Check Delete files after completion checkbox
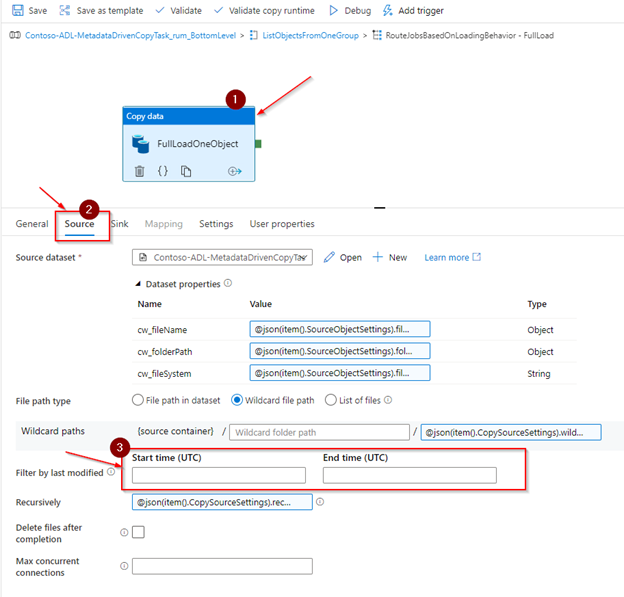The image size is (624, 597). coord(138,532)
